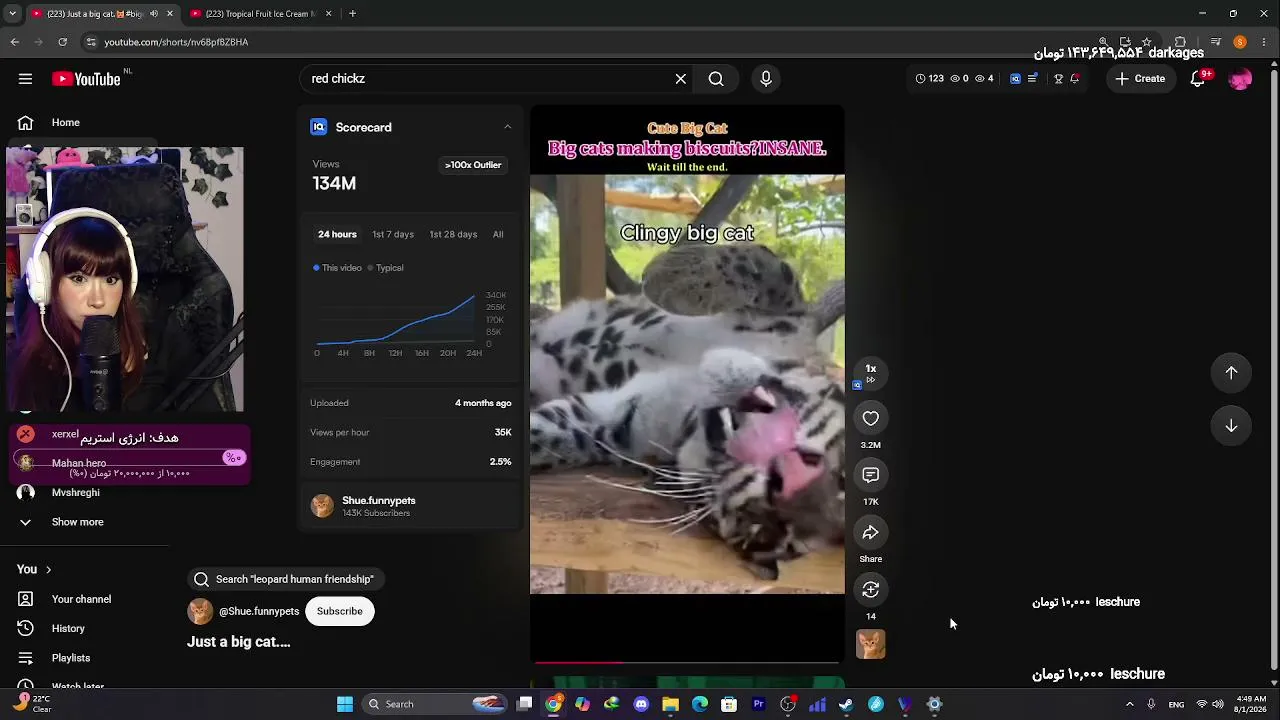Open the @Shue.funnypets handle link
This screenshot has width=1280, height=720.
click(x=259, y=611)
